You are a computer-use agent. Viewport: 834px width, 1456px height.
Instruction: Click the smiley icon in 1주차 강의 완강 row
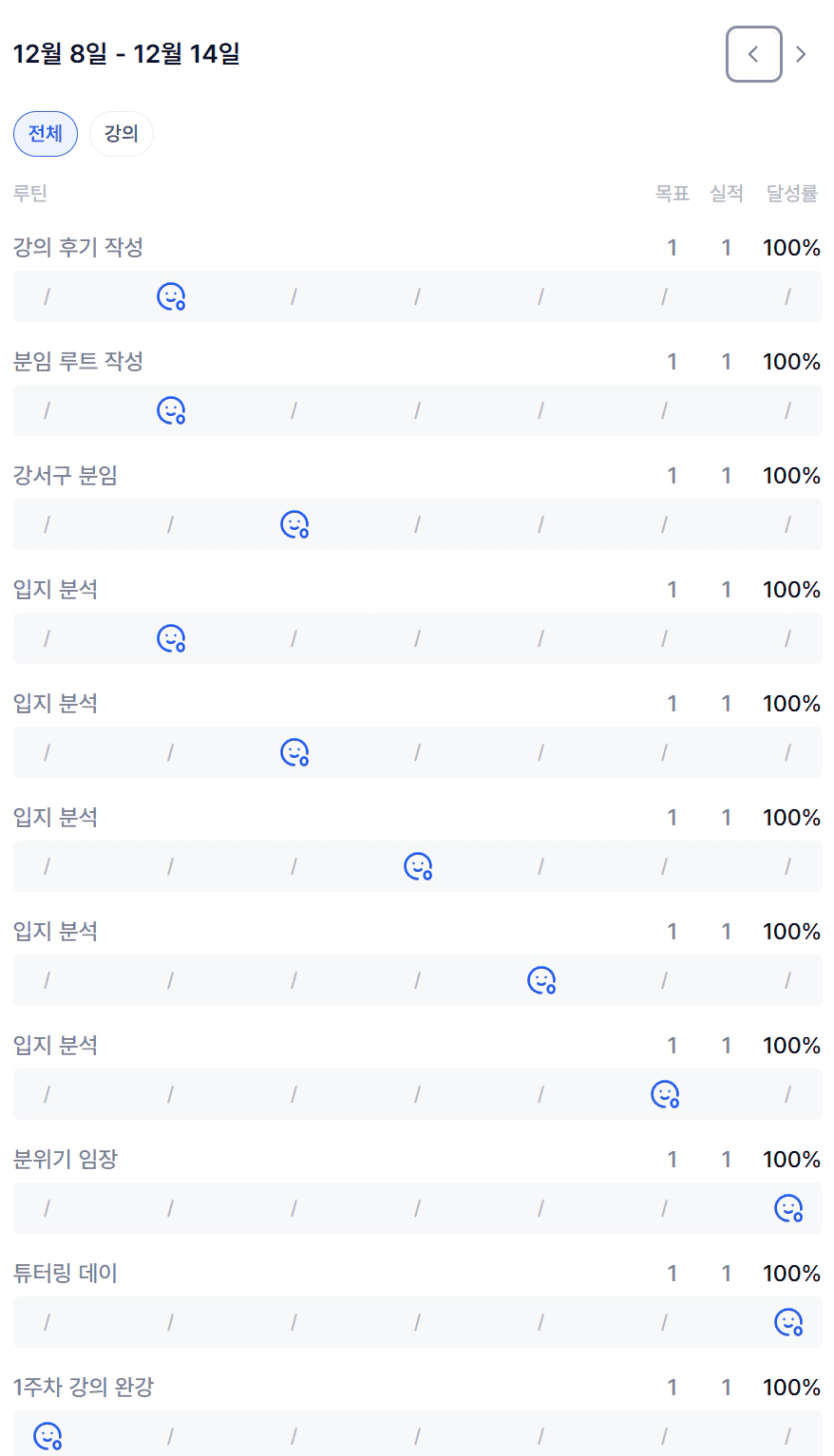coord(47,1436)
